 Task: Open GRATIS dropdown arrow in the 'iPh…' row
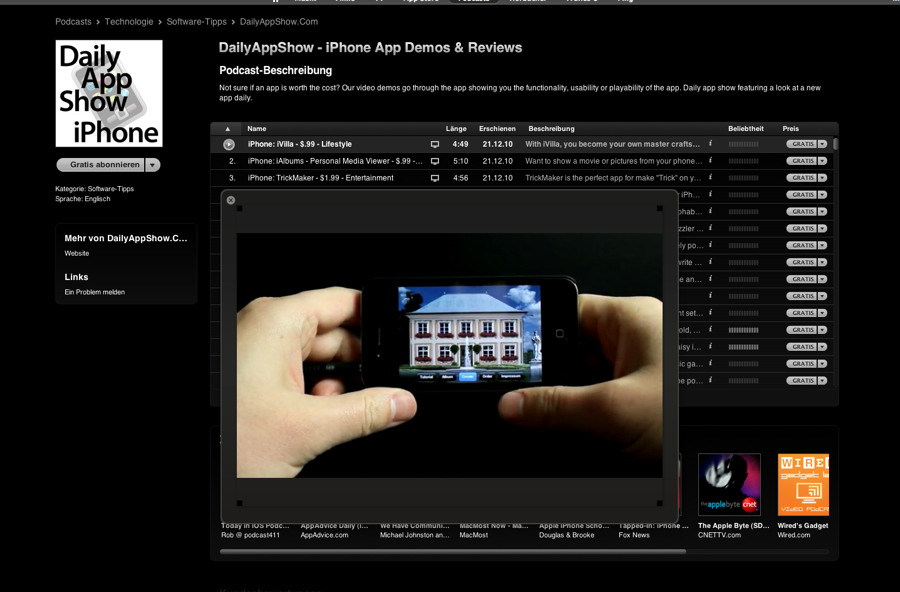(x=823, y=195)
